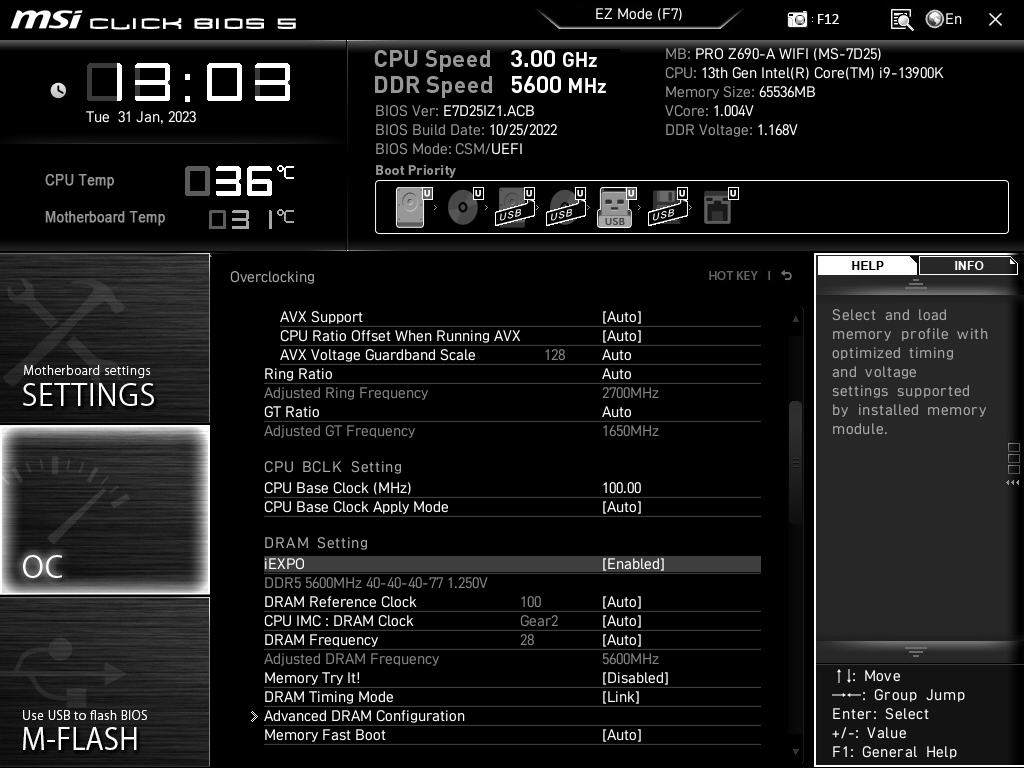Close the BIOS with the X icon

(x=995, y=20)
